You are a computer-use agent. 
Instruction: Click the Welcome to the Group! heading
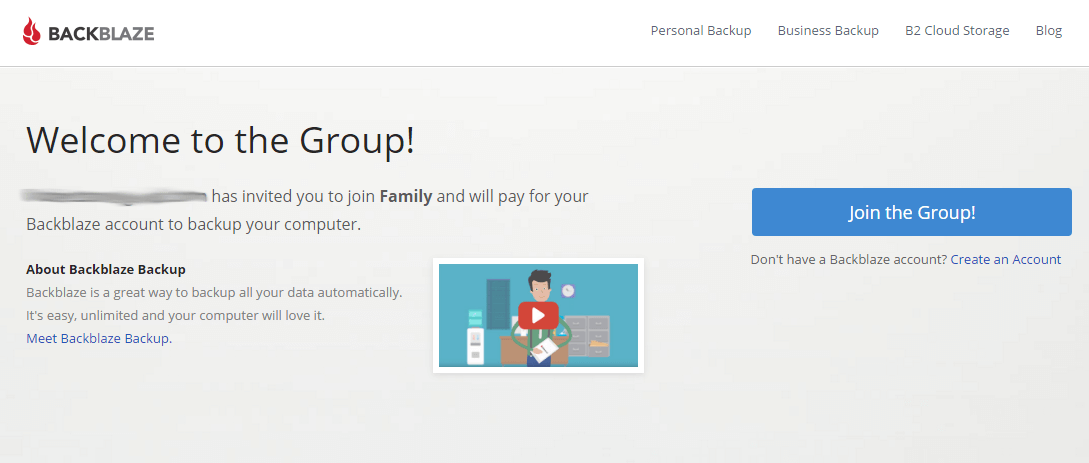[220, 140]
